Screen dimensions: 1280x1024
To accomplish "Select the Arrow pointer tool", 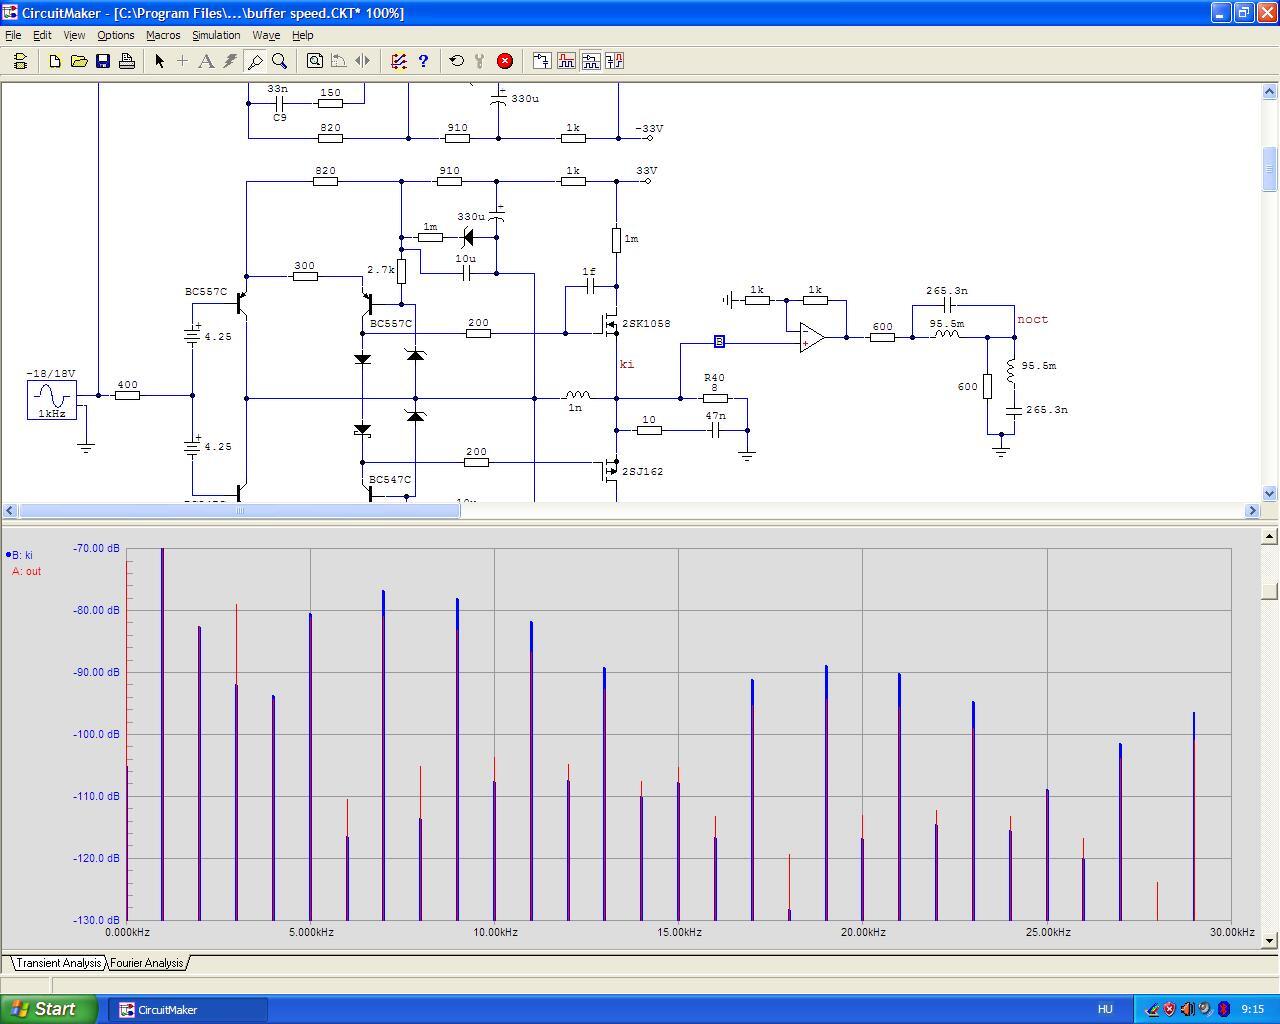I will (x=159, y=61).
